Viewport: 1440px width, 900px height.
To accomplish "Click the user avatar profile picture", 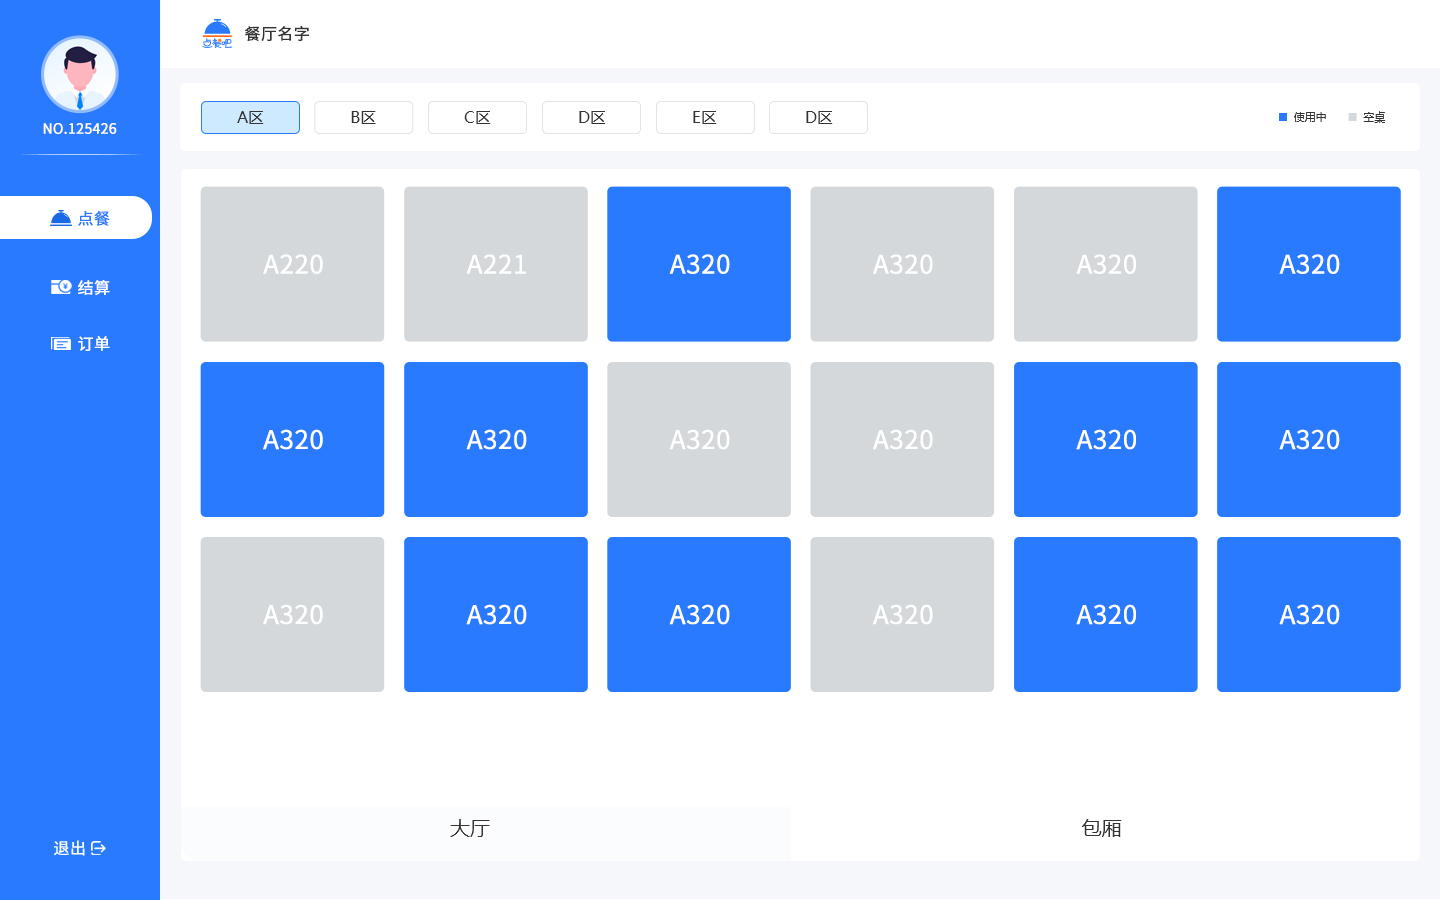I will coord(80,74).
